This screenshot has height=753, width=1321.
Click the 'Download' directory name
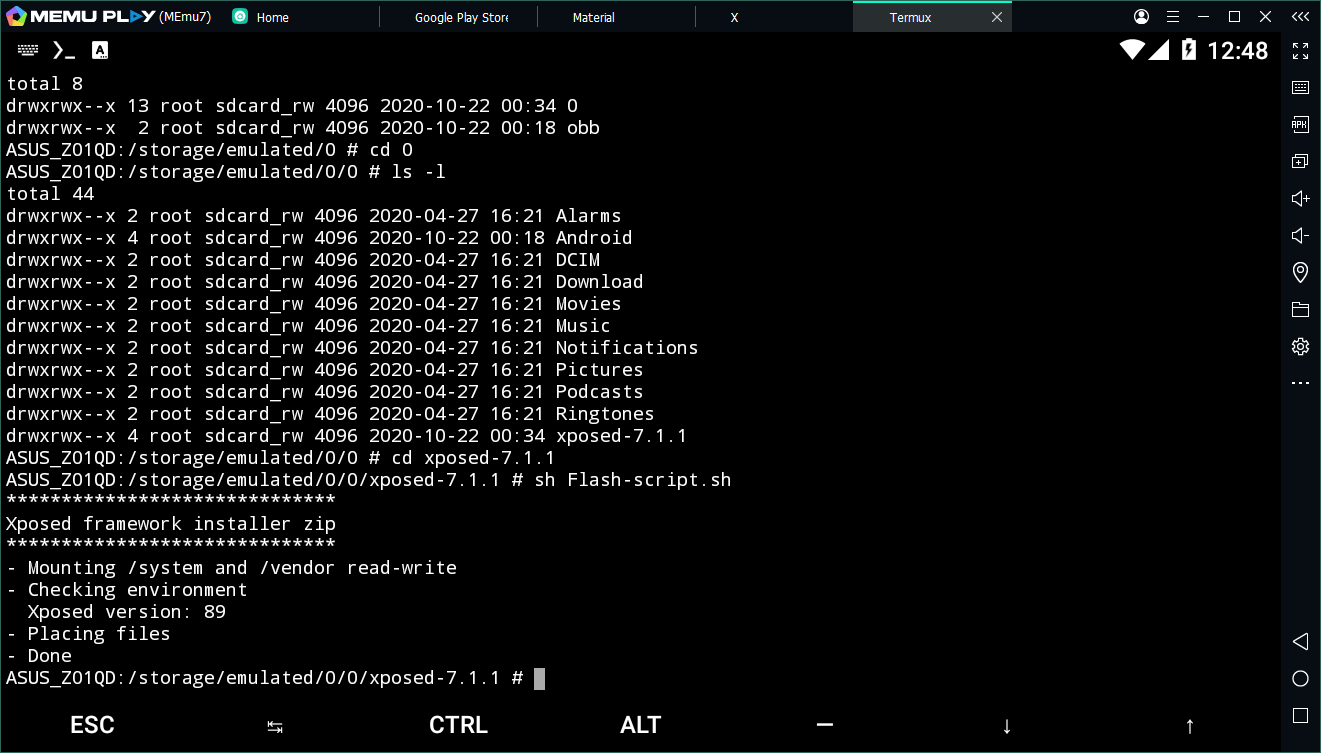pos(599,282)
